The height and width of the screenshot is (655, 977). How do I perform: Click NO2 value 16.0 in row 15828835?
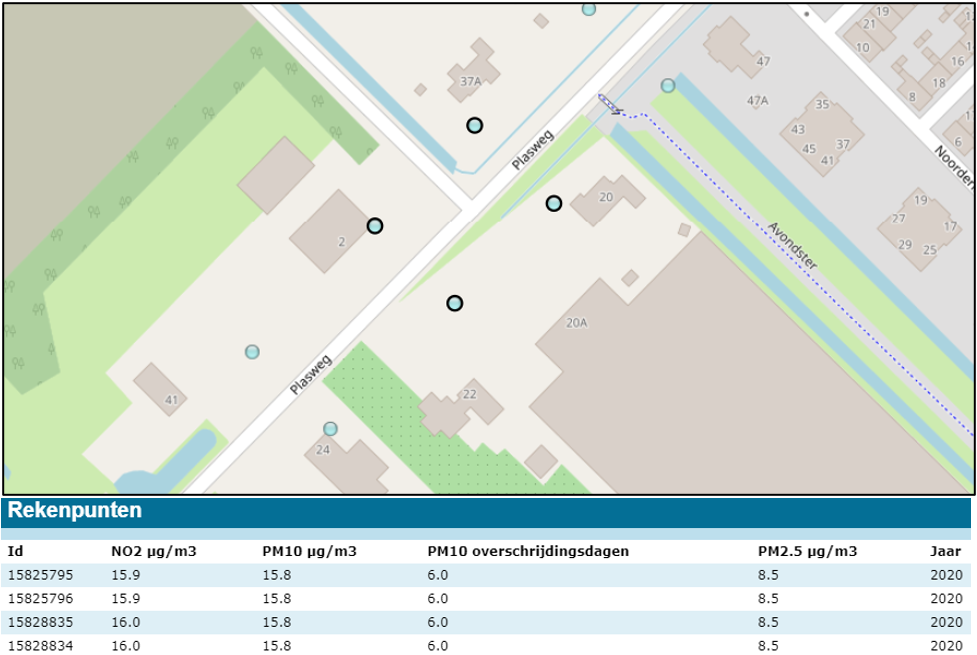click(126, 623)
